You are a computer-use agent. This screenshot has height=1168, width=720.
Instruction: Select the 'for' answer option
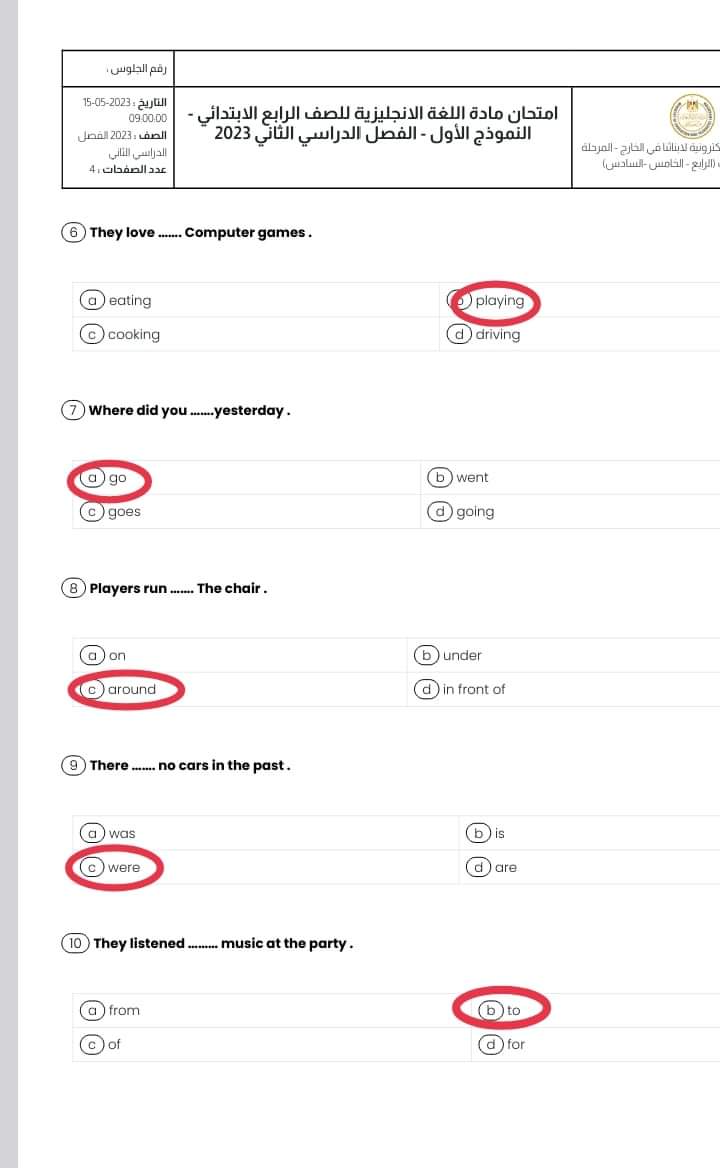coord(515,1044)
